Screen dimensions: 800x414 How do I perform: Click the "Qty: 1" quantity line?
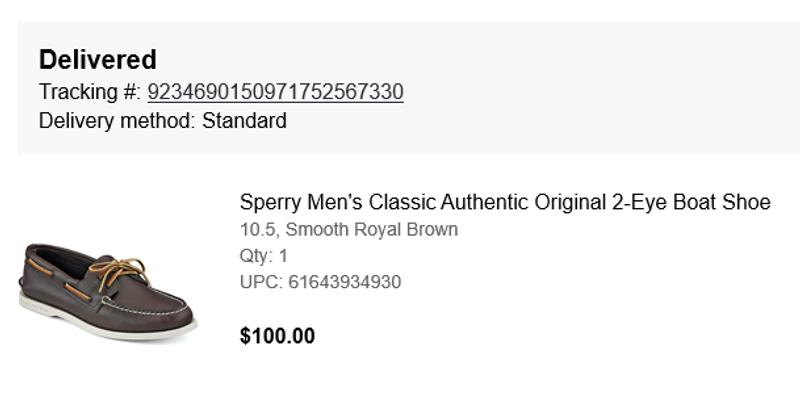[264, 256]
